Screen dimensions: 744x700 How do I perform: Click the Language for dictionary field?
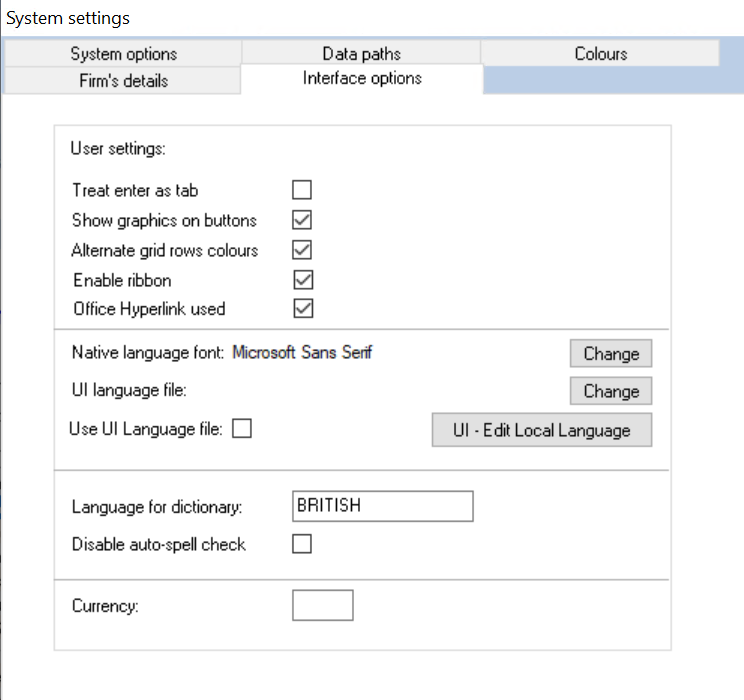tap(382, 506)
